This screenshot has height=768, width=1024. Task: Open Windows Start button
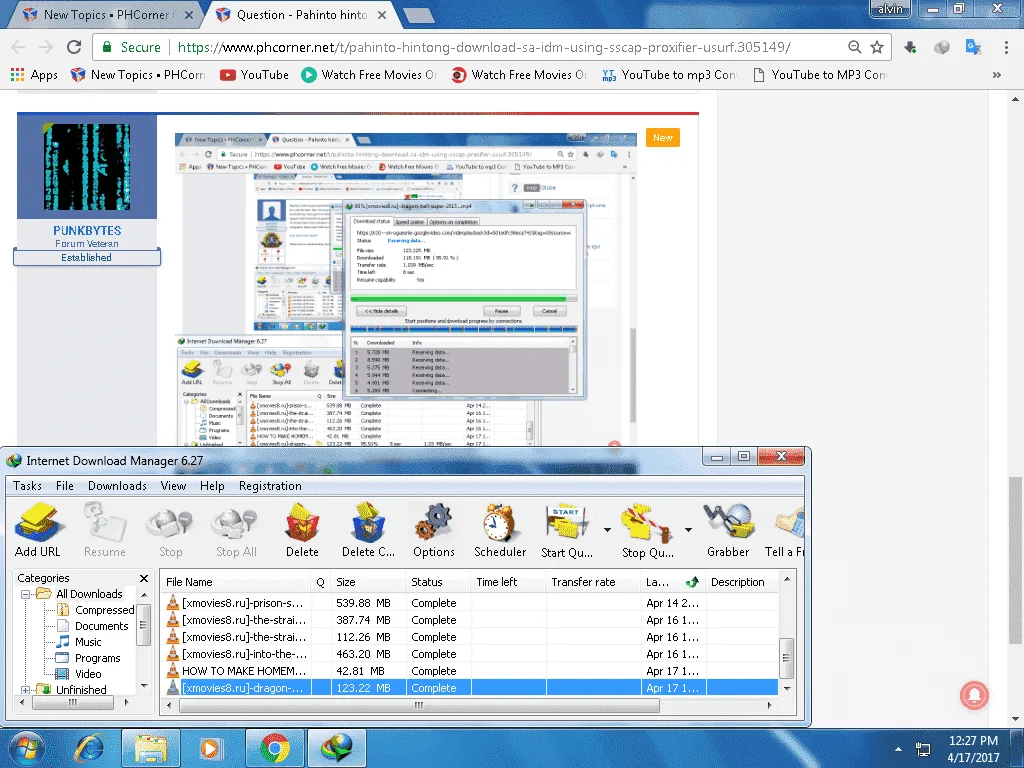(x=26, y=748)
